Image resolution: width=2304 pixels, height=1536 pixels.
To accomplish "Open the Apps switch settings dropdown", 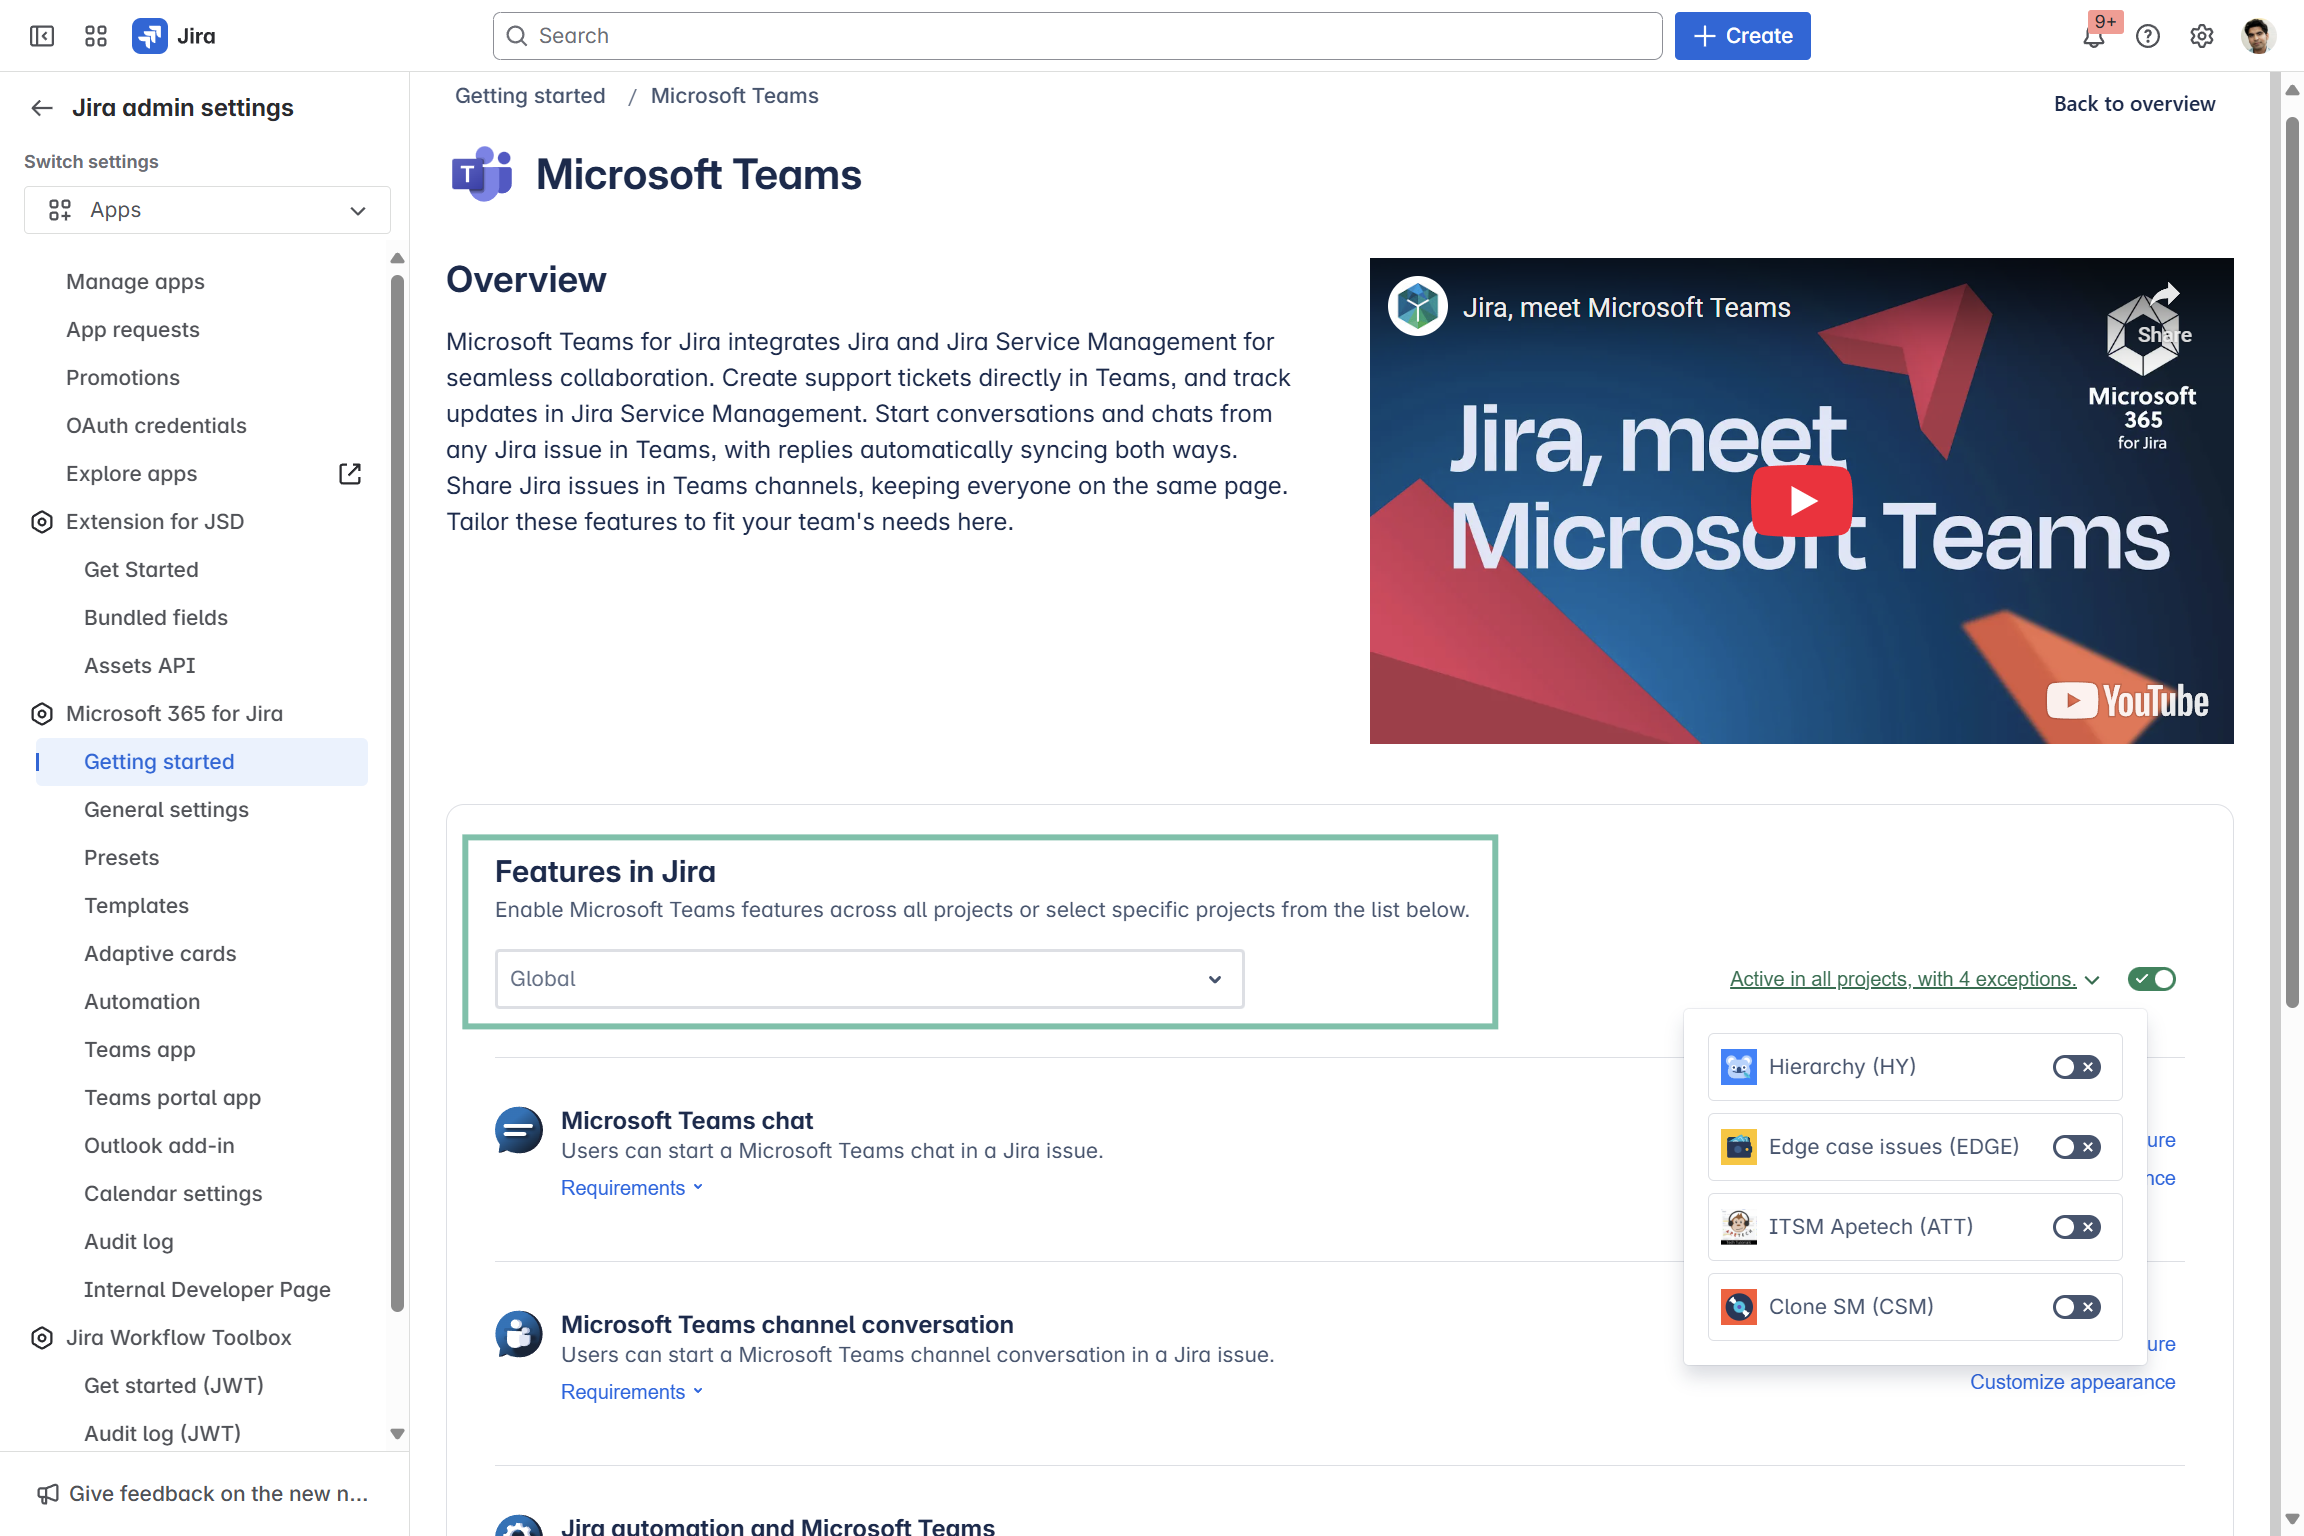I will tap(207, 210).
